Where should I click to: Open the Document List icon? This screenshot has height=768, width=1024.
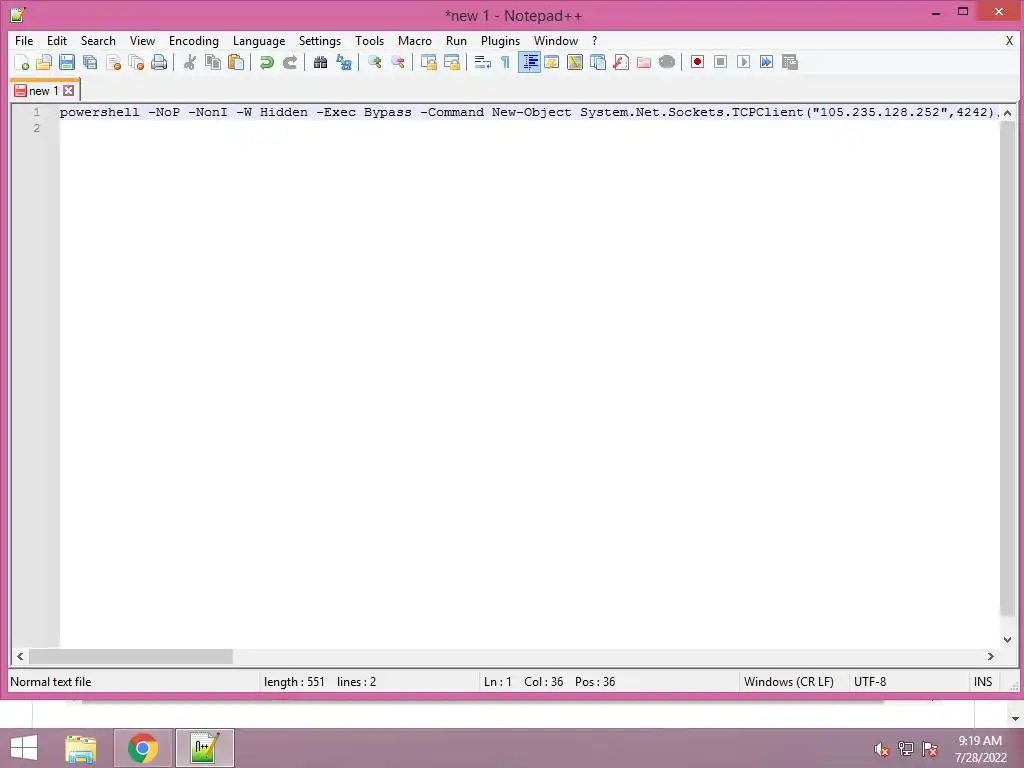point(598,62)
